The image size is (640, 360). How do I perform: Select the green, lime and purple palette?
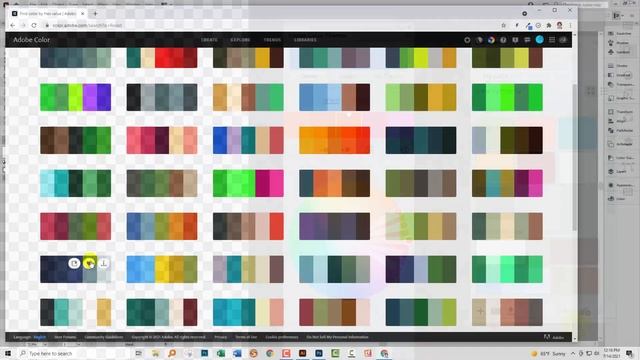(76, 97)
